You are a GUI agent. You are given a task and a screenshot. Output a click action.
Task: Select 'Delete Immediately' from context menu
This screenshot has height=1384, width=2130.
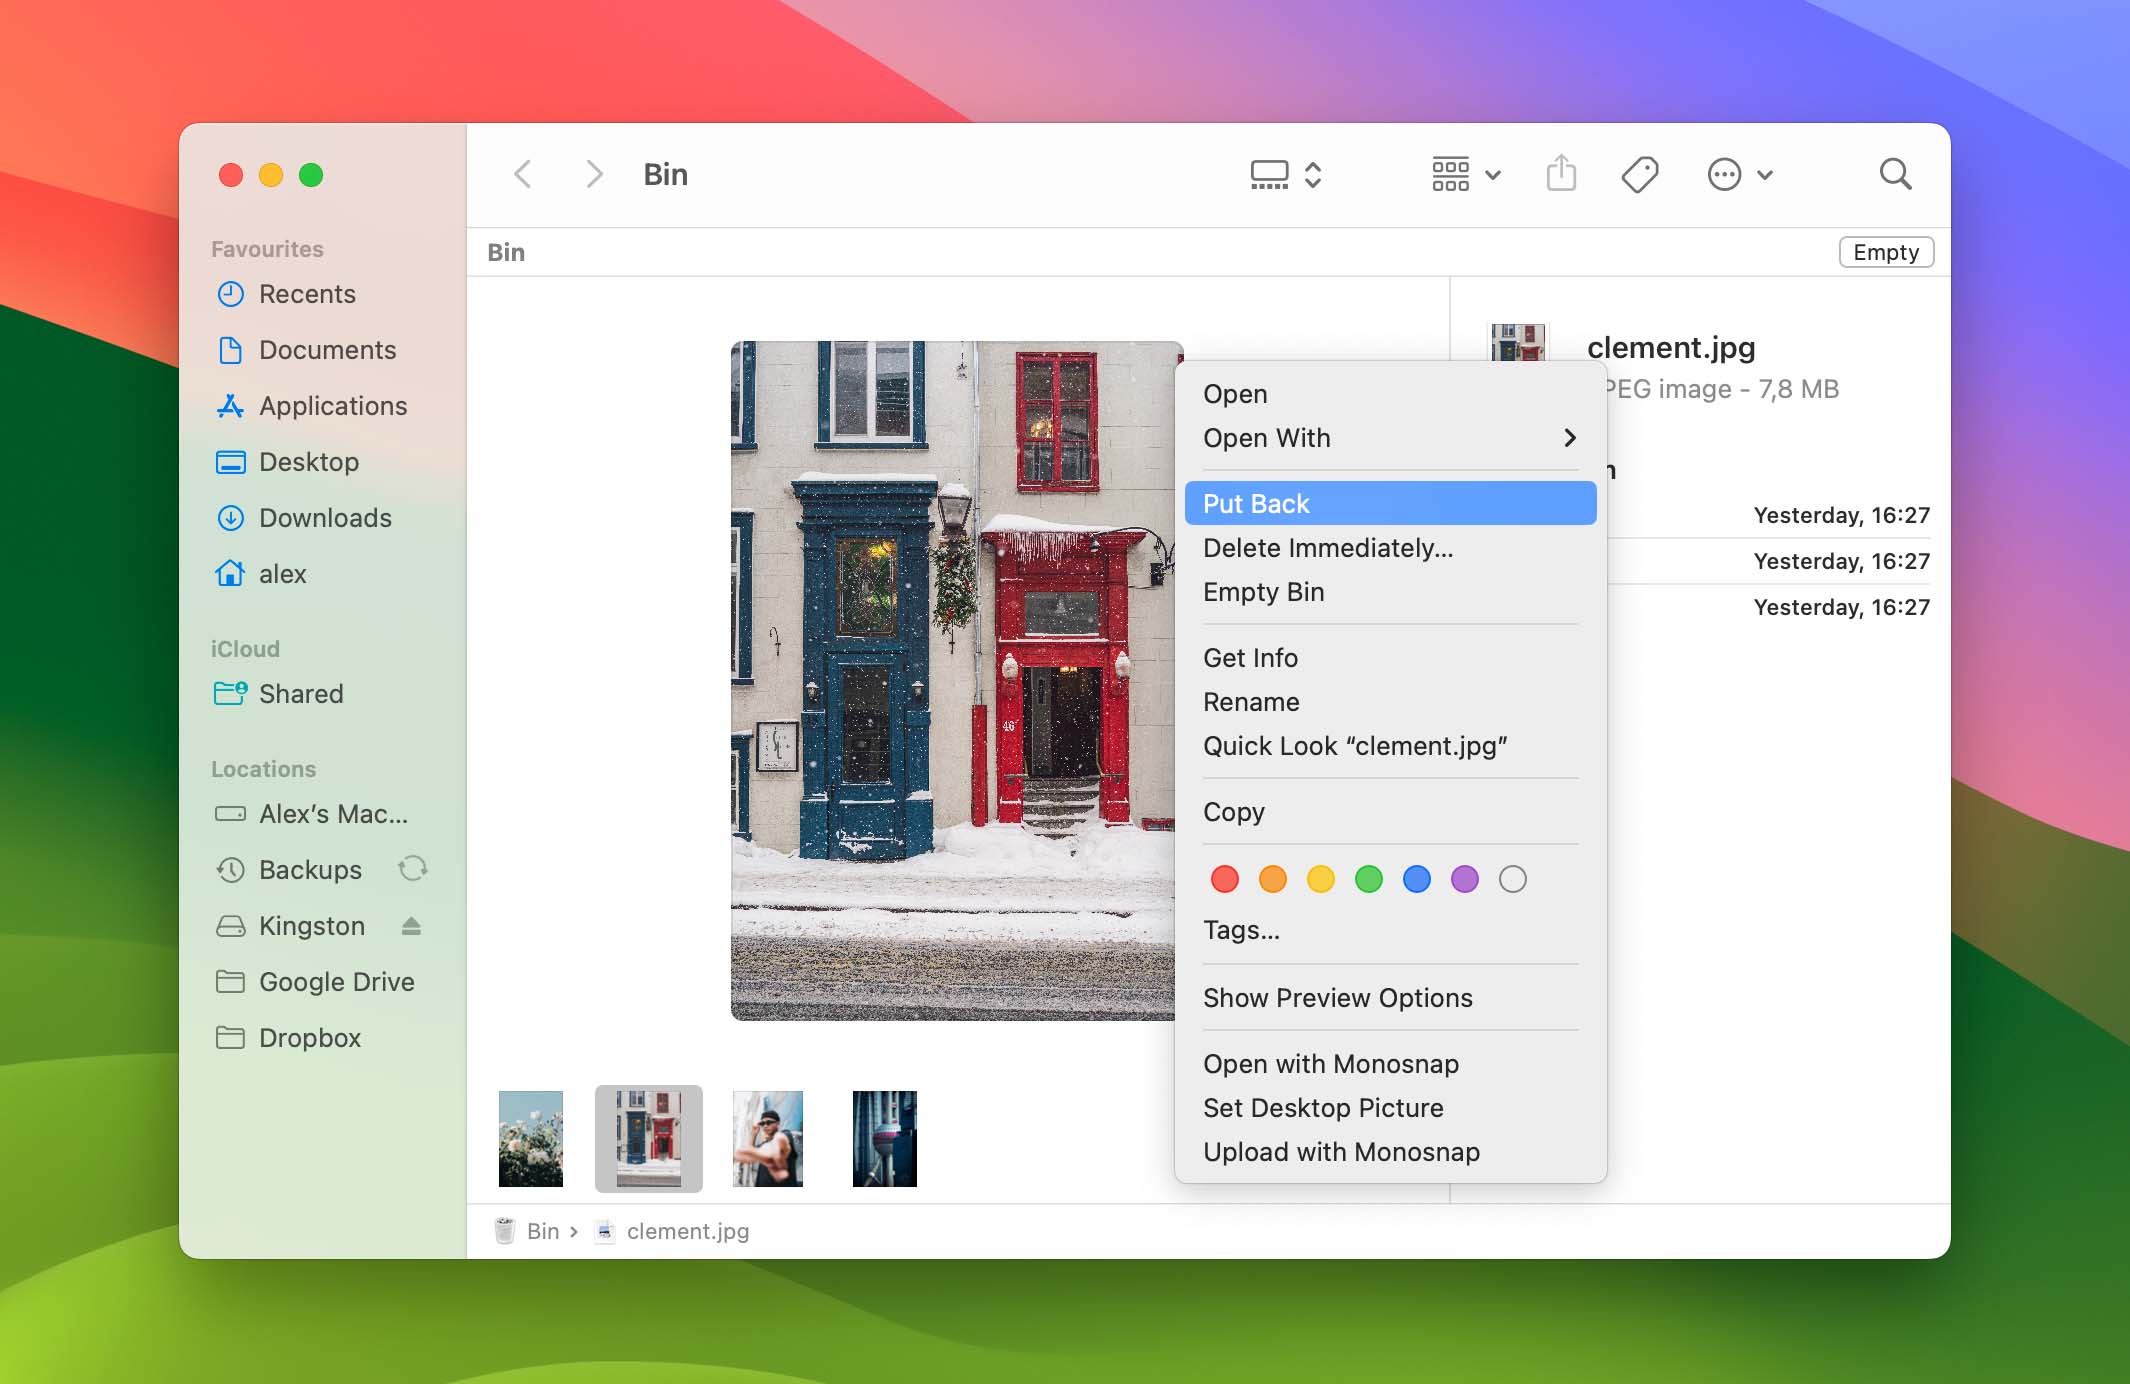tap(1327, 547)
